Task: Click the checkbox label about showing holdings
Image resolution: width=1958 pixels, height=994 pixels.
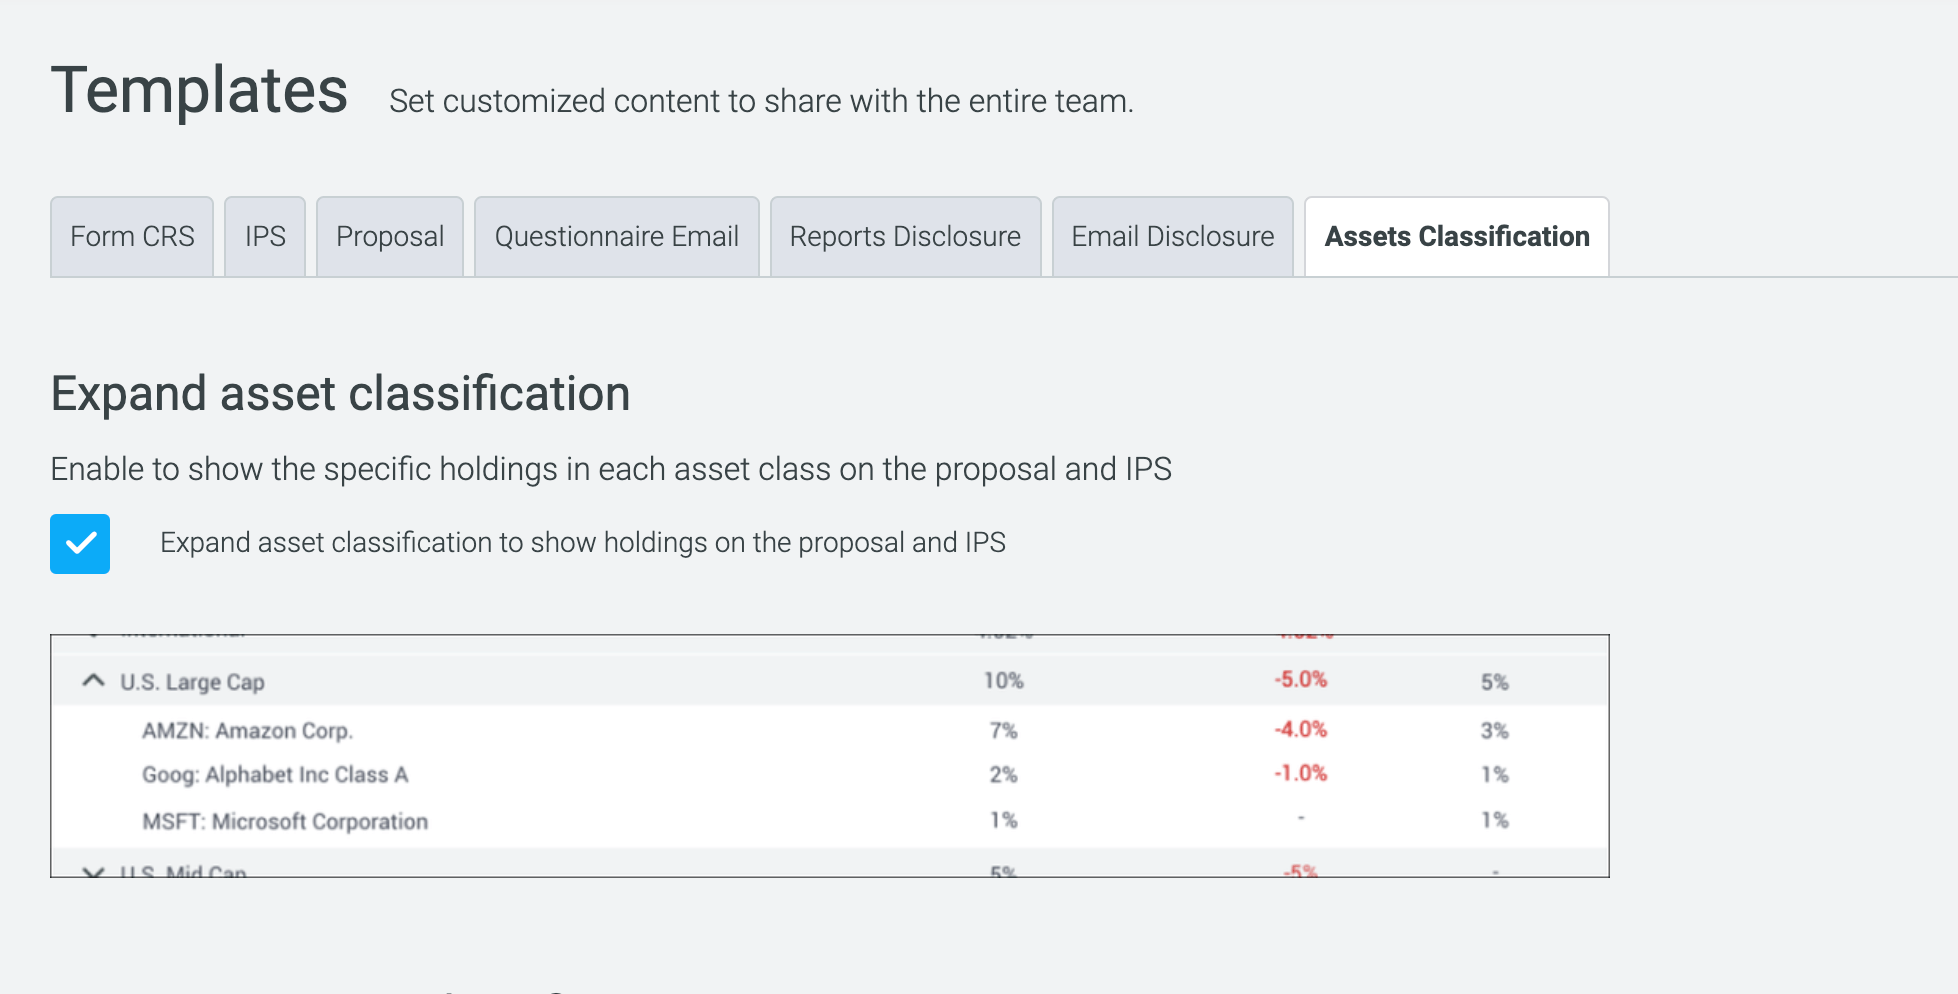Action: click(x=583, y=542)
